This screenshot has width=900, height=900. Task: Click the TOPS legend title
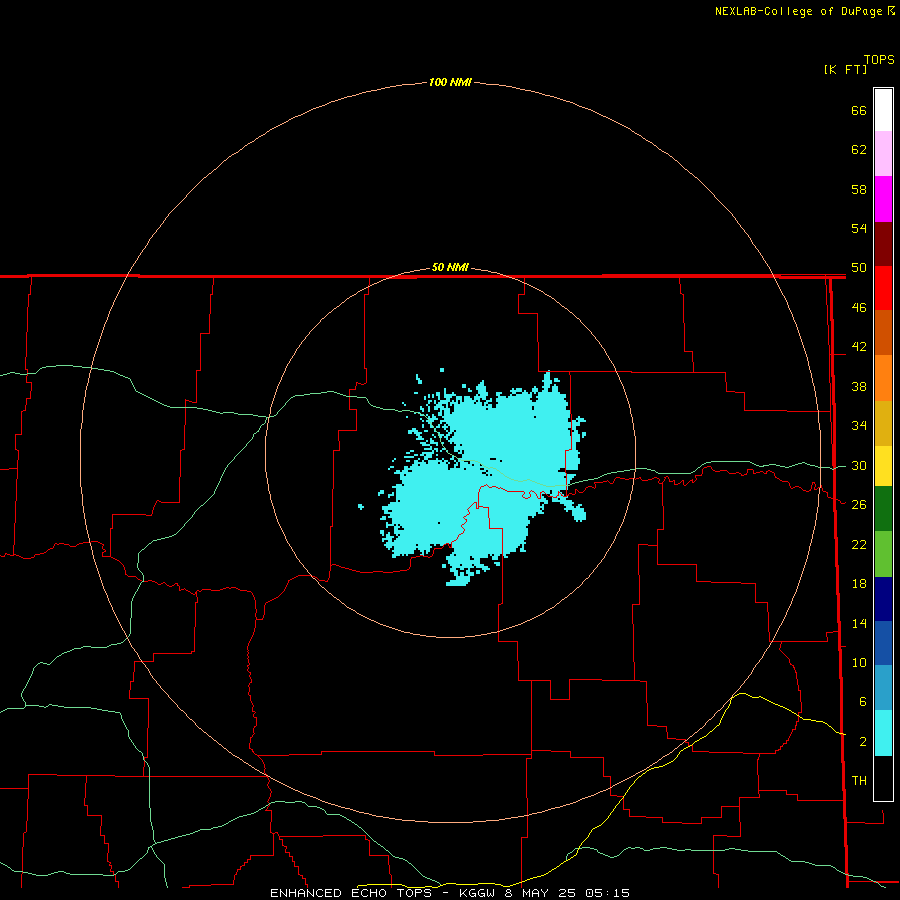(x=879, y=59)
